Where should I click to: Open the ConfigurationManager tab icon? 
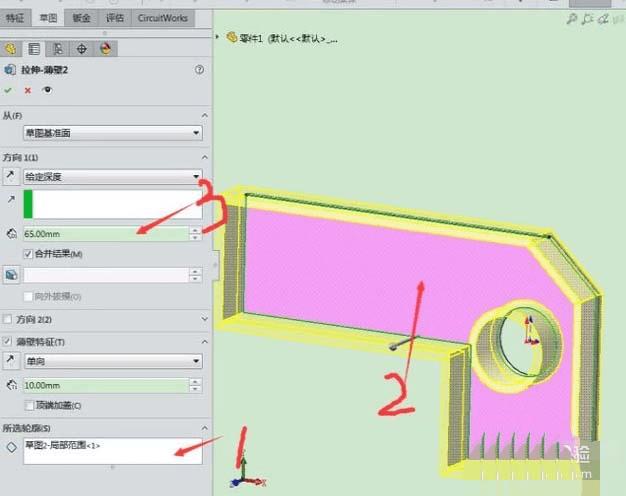(x=58, y=49)
